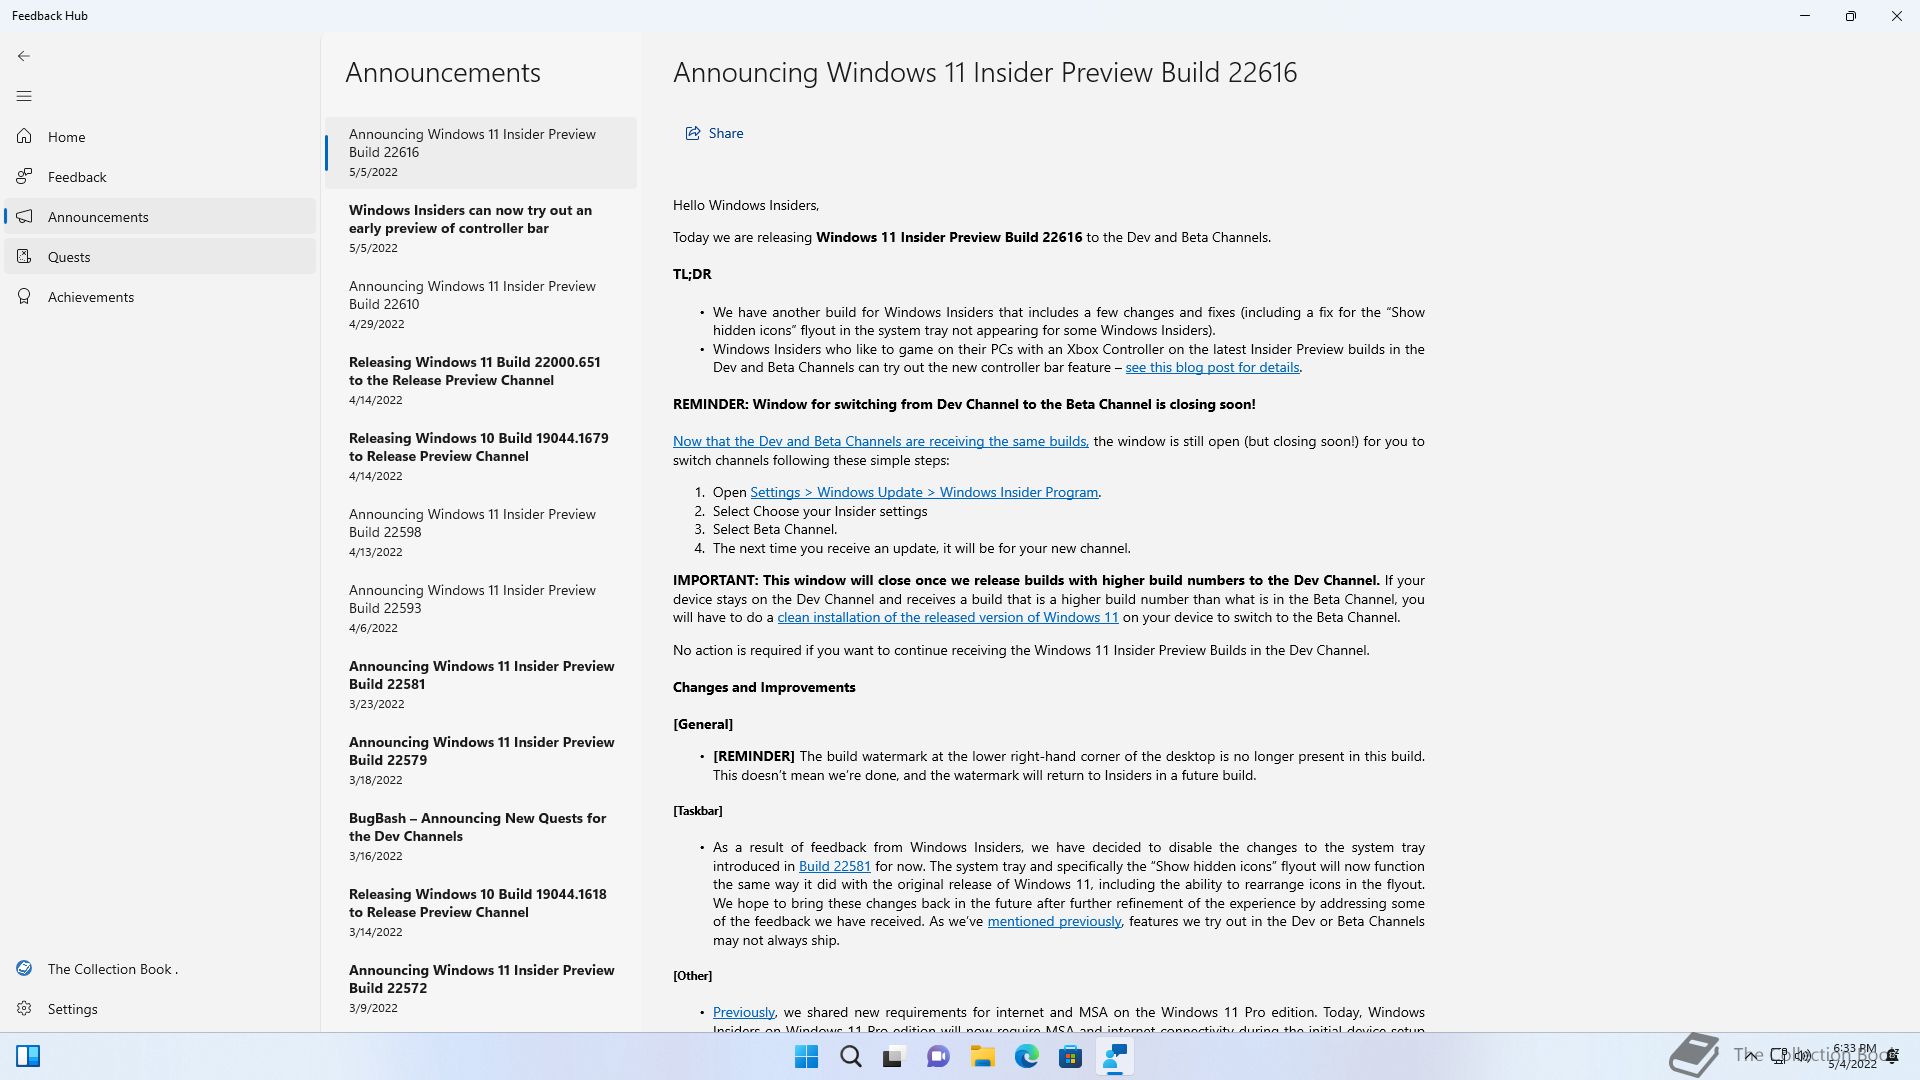Open the Build 22581 link
The height and width of the screenshot is (1080, 1920).
click(834, 866)
